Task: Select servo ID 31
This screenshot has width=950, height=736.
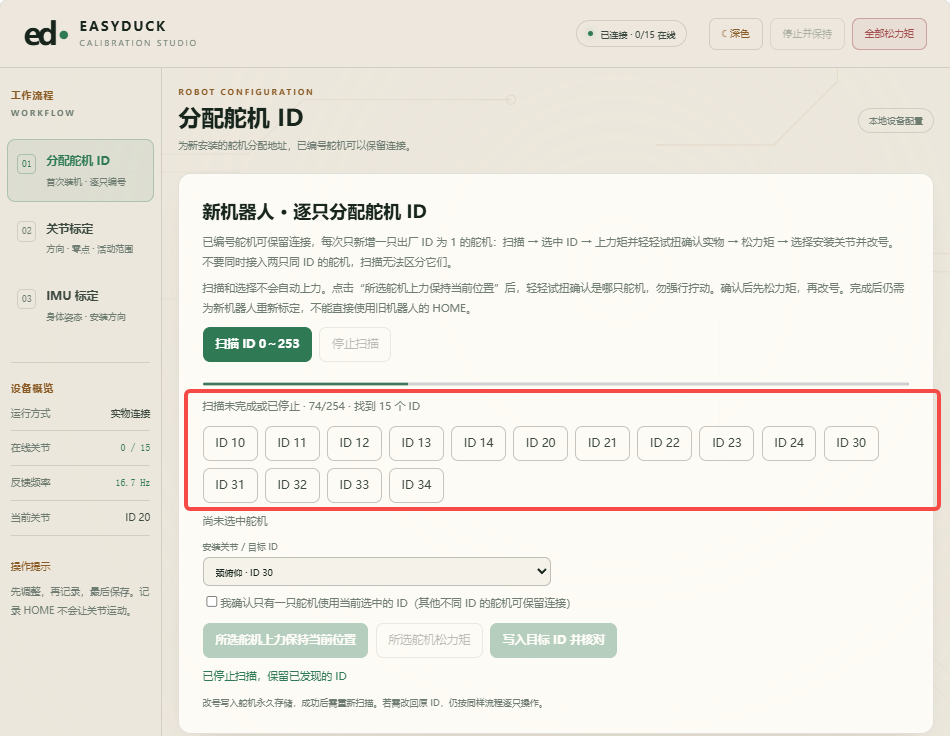Action: point(230,485)
